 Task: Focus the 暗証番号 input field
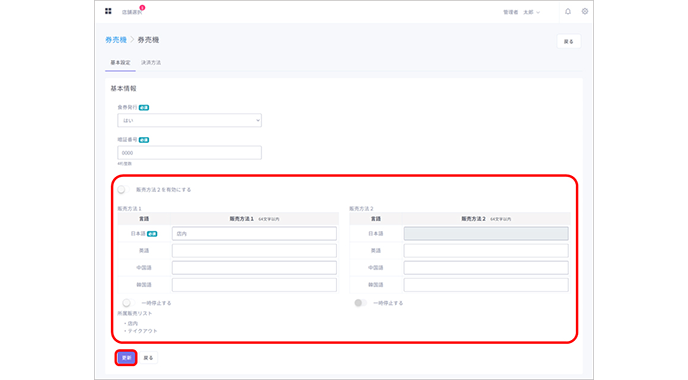tap(190, 153)
